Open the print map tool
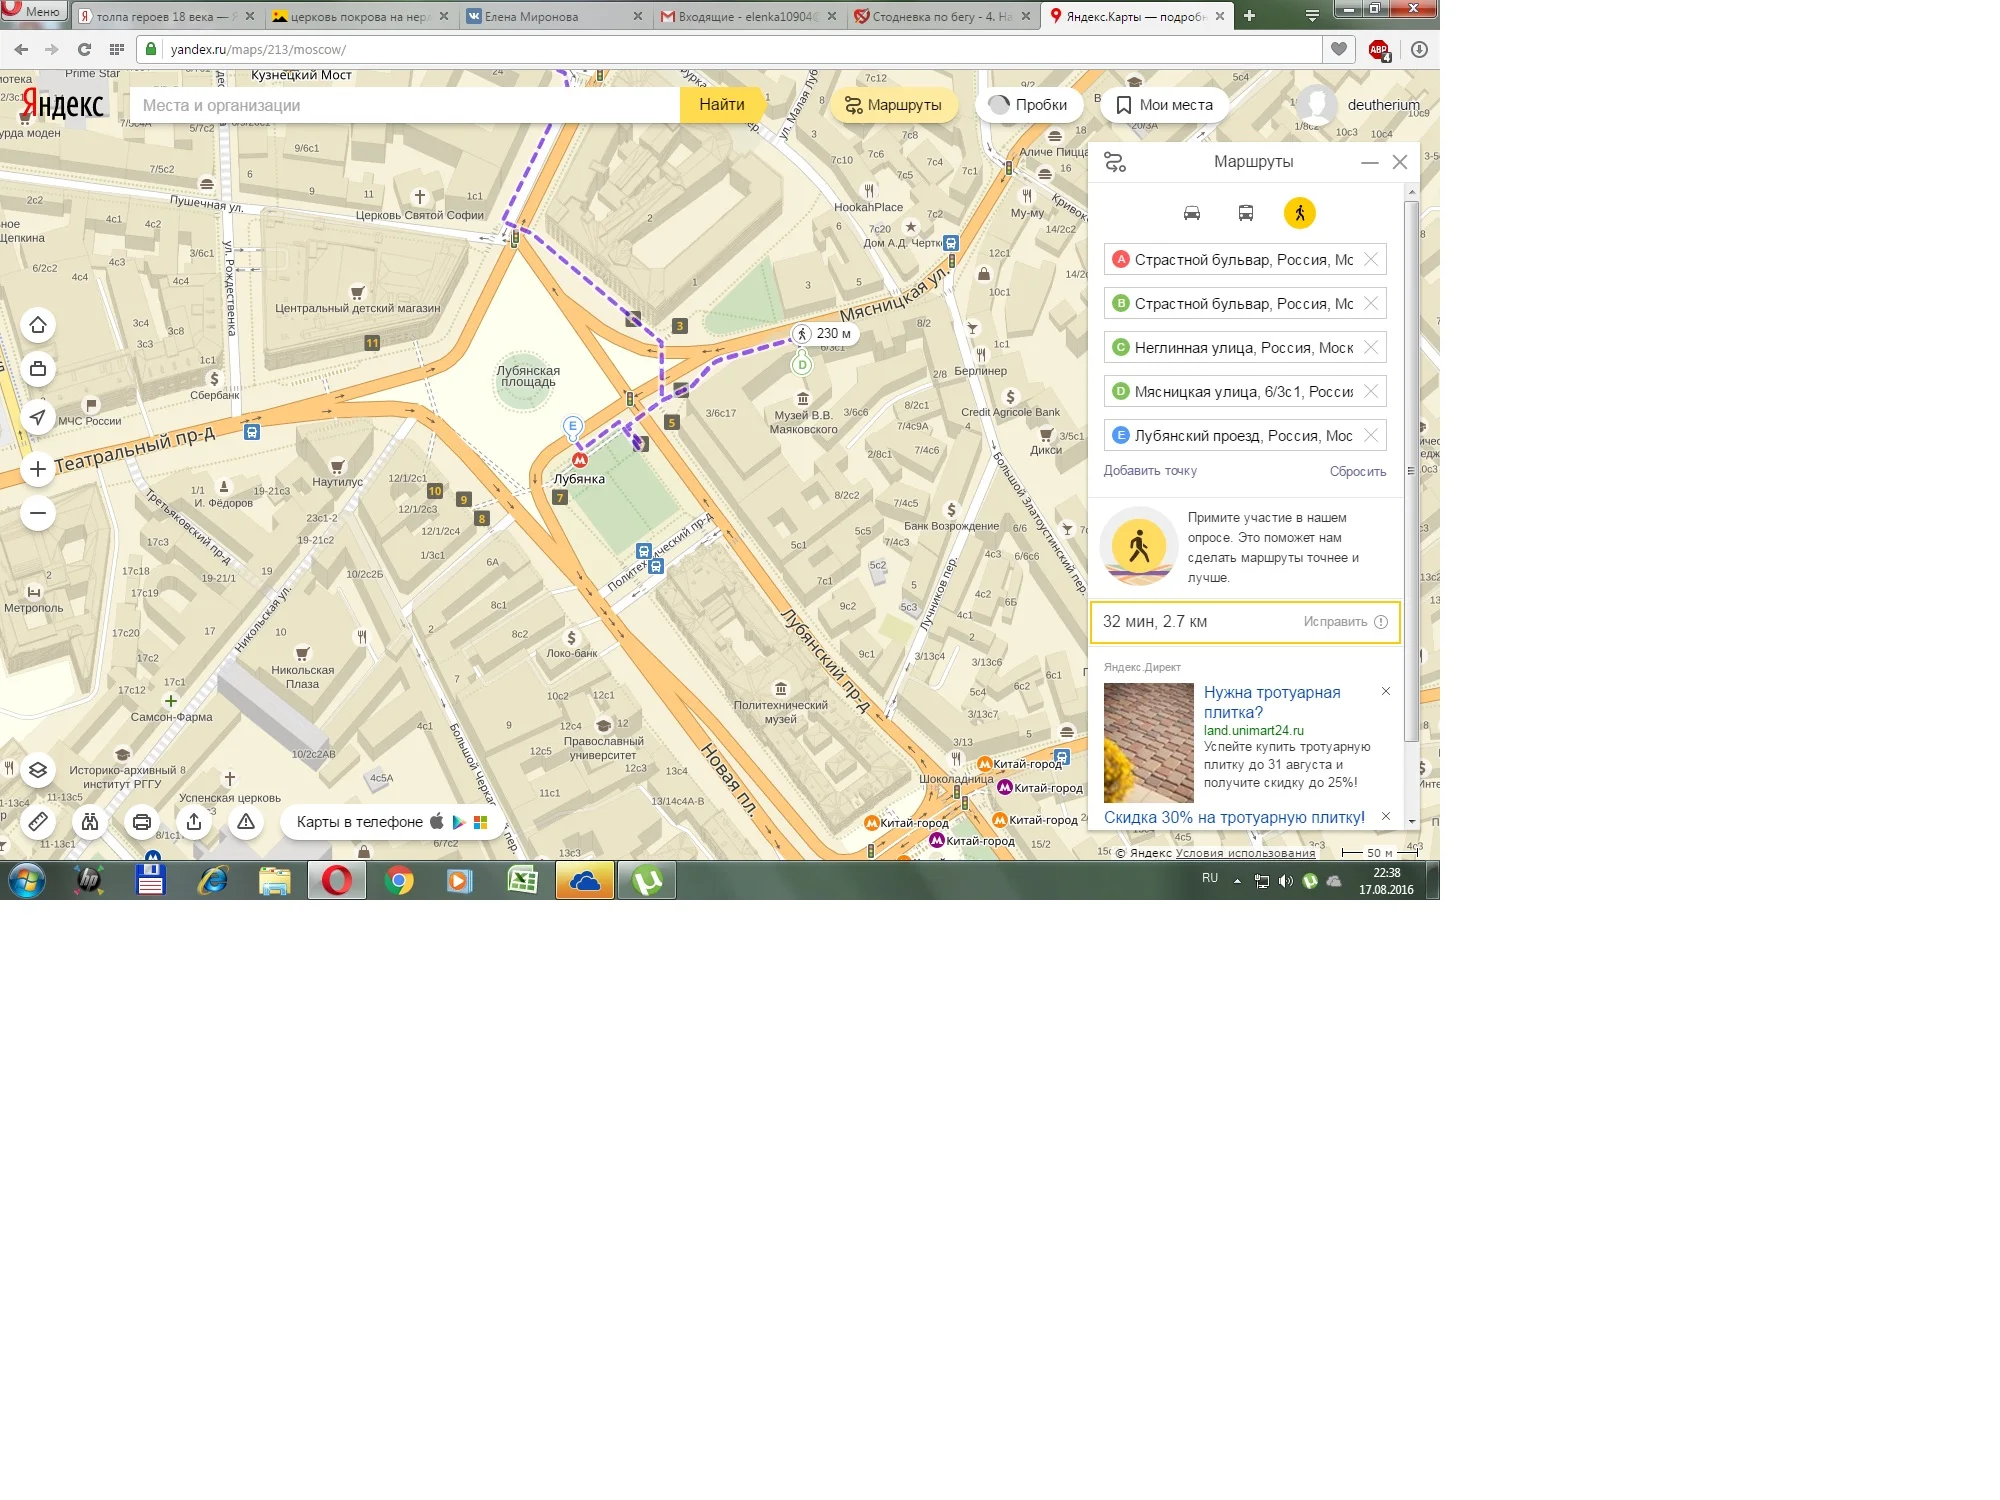This screenshot has width=2000, height=1500. (142, 823)
